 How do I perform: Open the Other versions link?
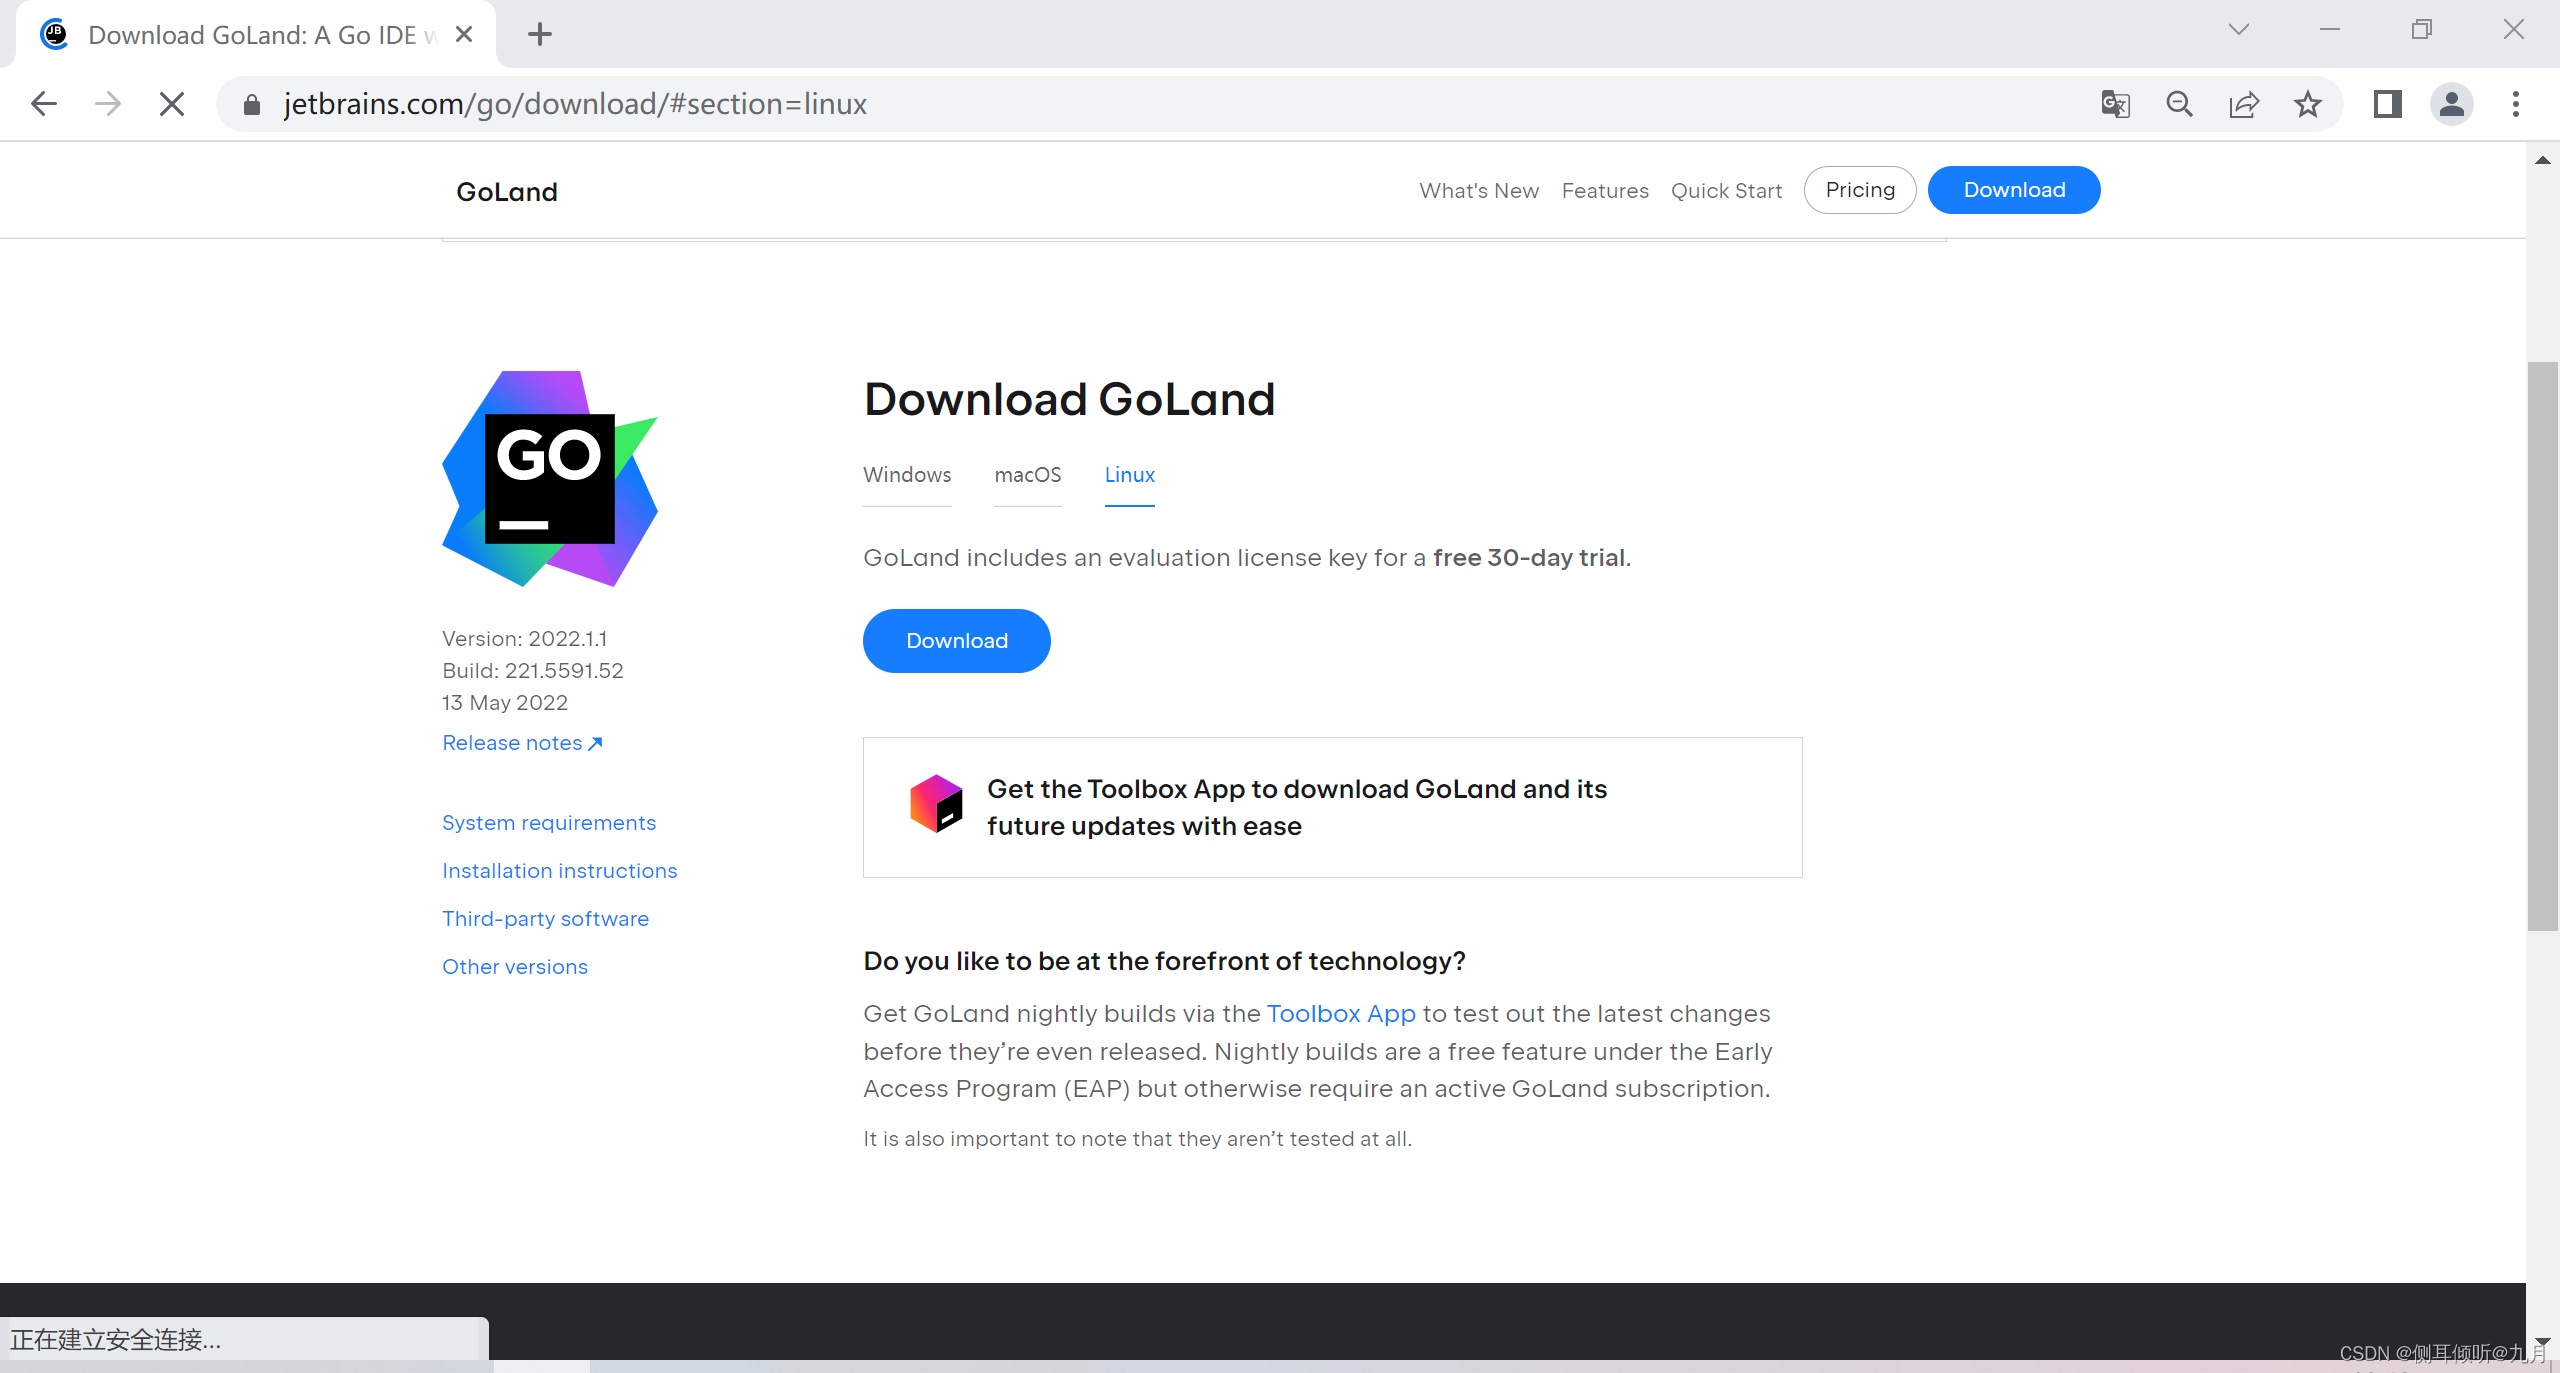click(514, 967)
